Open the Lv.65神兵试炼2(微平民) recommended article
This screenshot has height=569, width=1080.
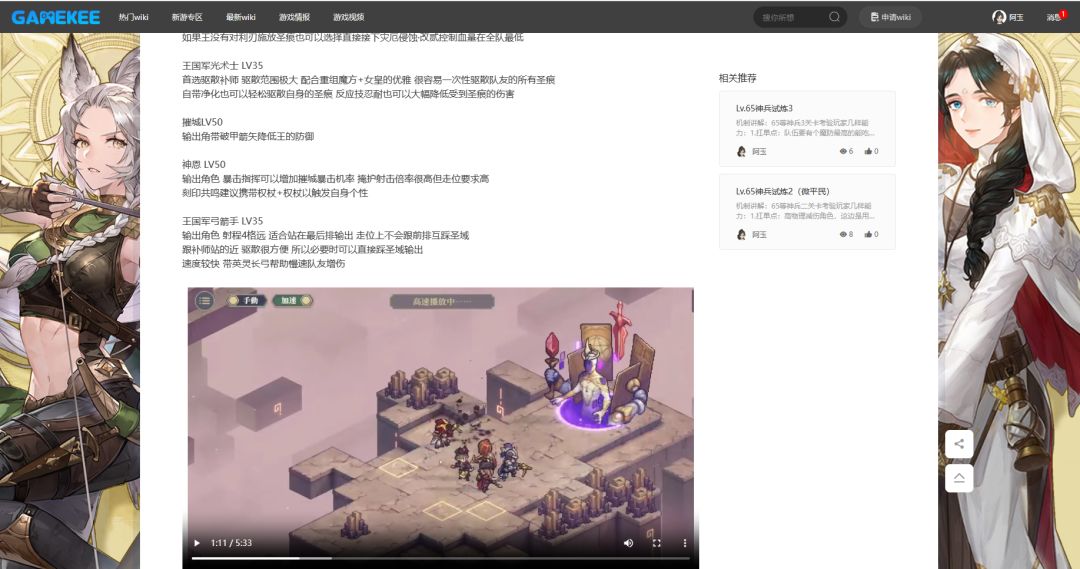807,211
